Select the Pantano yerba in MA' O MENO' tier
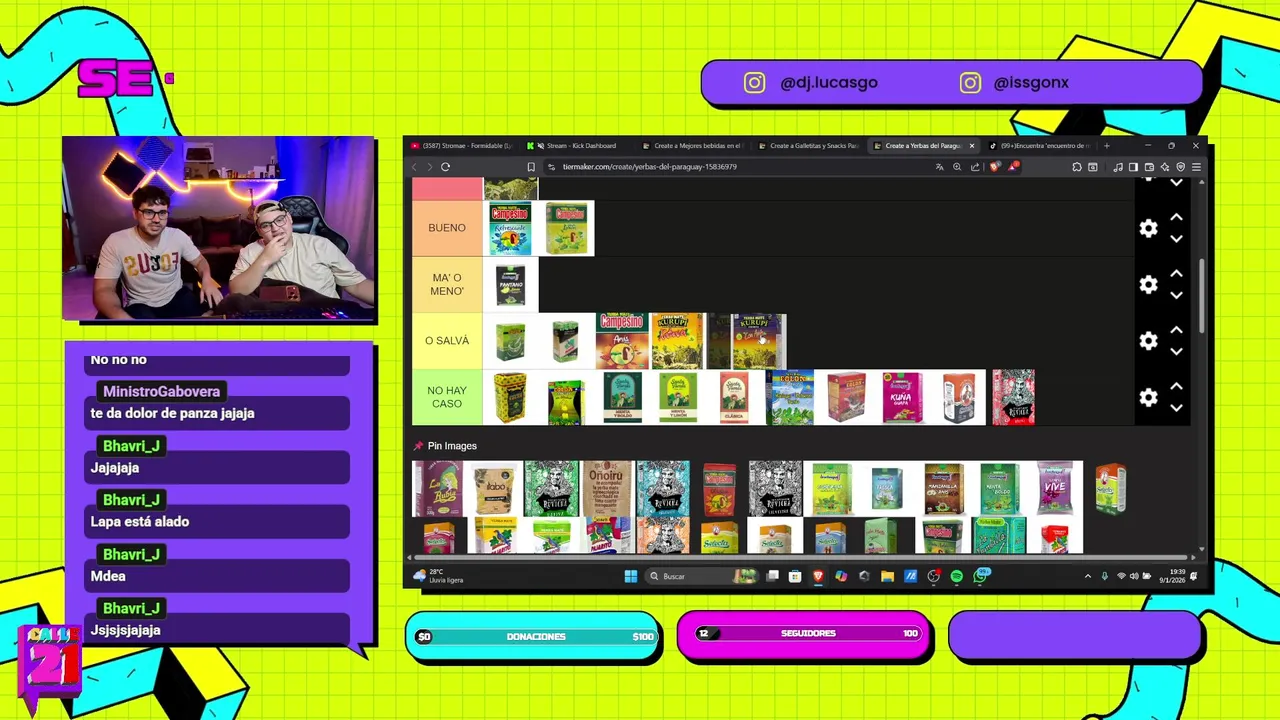The height and width of the screenshot is (720, 1280). tap(511, 284)
